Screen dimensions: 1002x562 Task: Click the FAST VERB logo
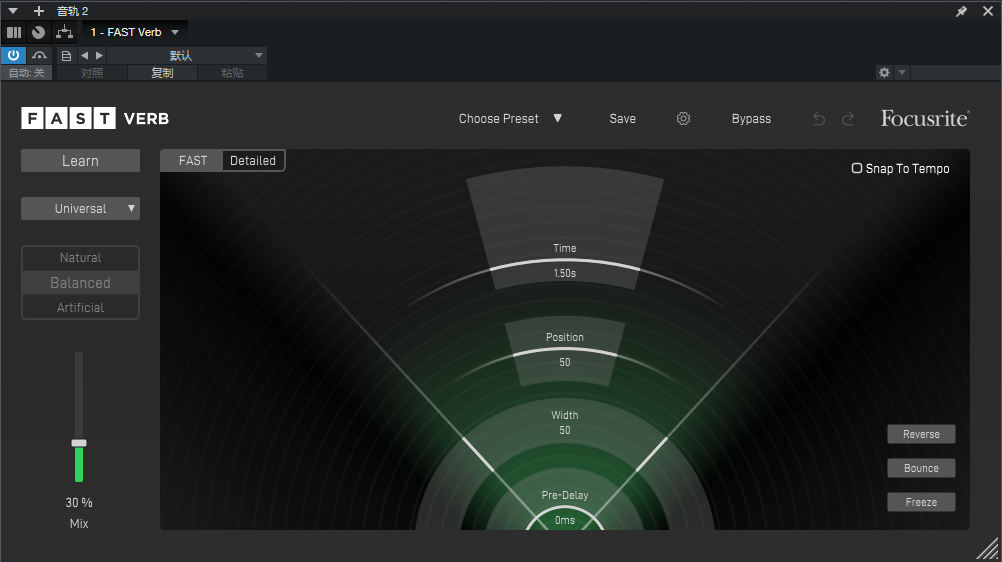tap(95, 118)
